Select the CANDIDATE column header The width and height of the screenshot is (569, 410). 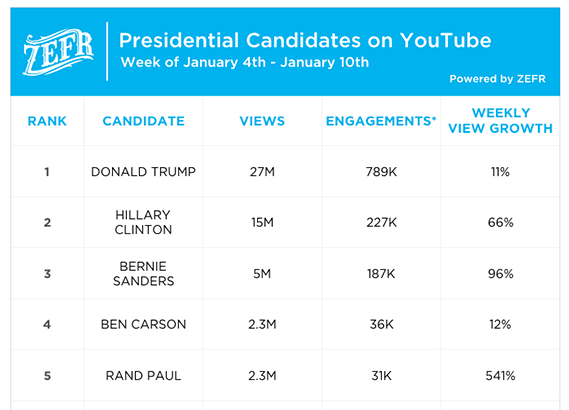coord(144,121)
